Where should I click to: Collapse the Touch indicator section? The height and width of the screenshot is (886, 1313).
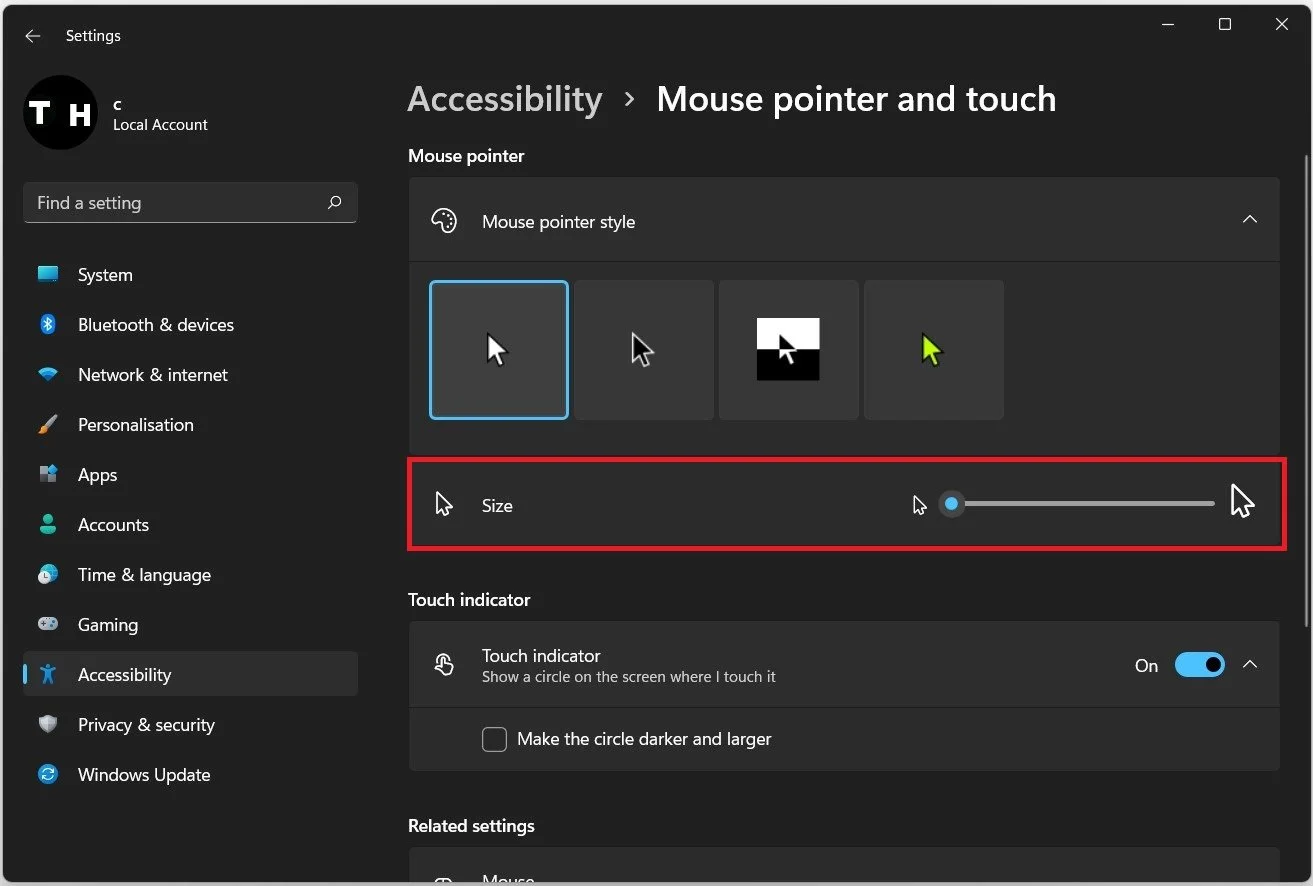[1249, 664]
